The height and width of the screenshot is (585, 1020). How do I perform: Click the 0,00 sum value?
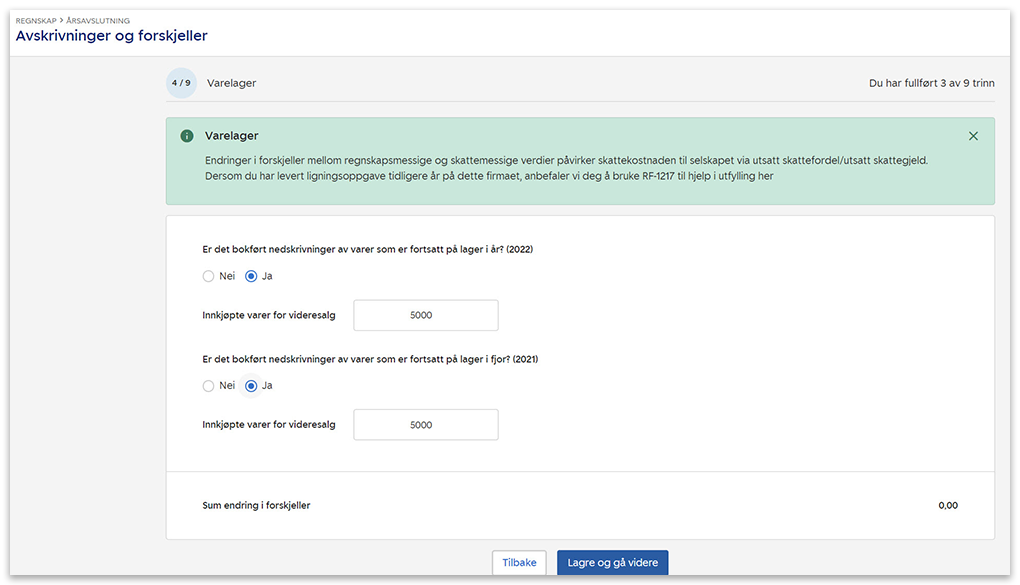click(947, 506)
